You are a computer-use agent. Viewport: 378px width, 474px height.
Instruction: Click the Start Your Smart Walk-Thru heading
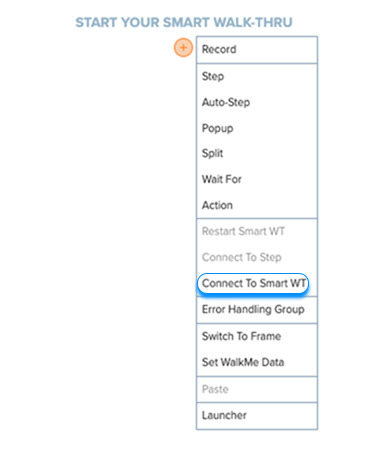pyautogui.click(x=184, y=23)
